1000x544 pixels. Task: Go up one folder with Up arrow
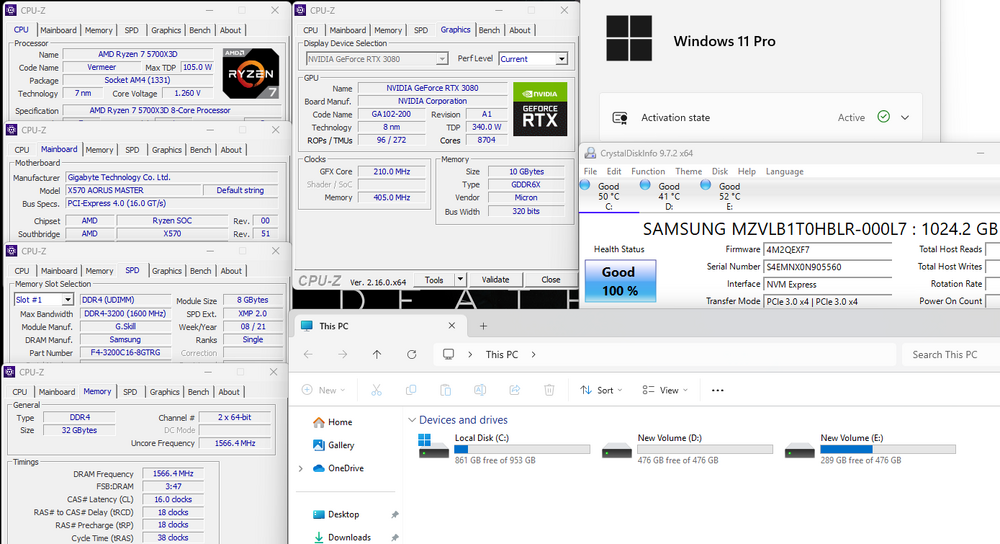coord(377,354)
